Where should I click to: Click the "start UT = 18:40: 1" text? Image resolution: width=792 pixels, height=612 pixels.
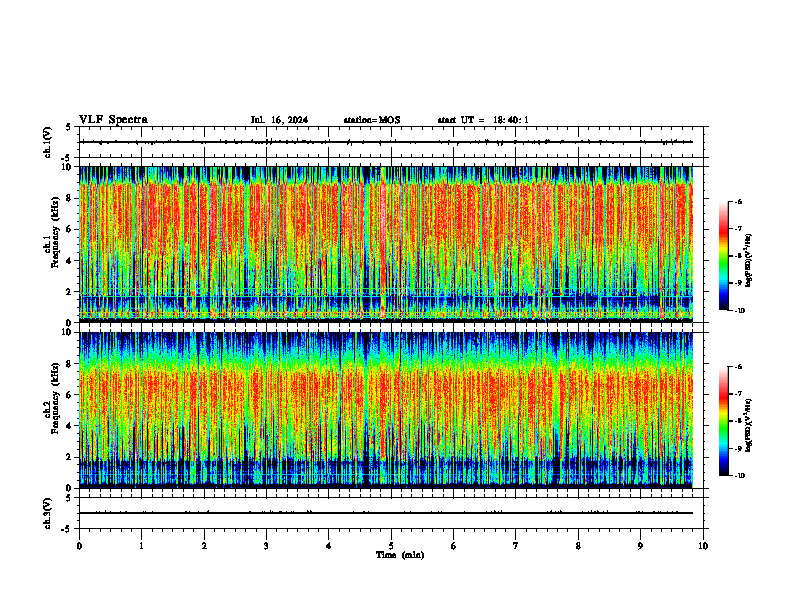click(x=483, y=120)
